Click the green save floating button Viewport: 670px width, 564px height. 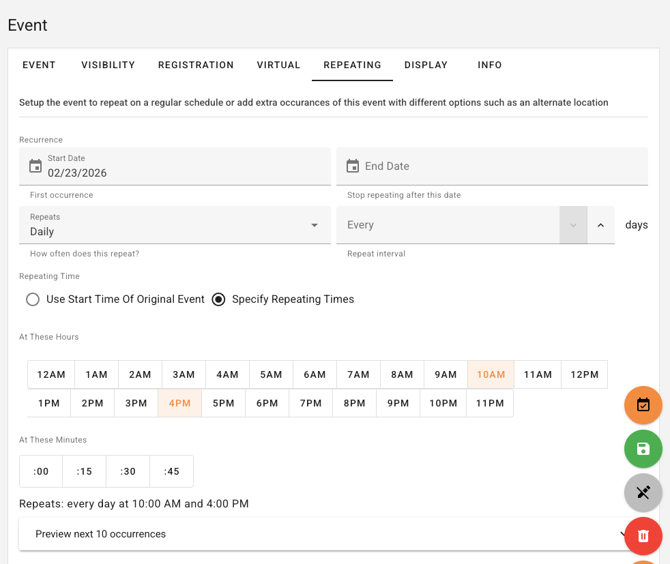(x=643, y=449)
